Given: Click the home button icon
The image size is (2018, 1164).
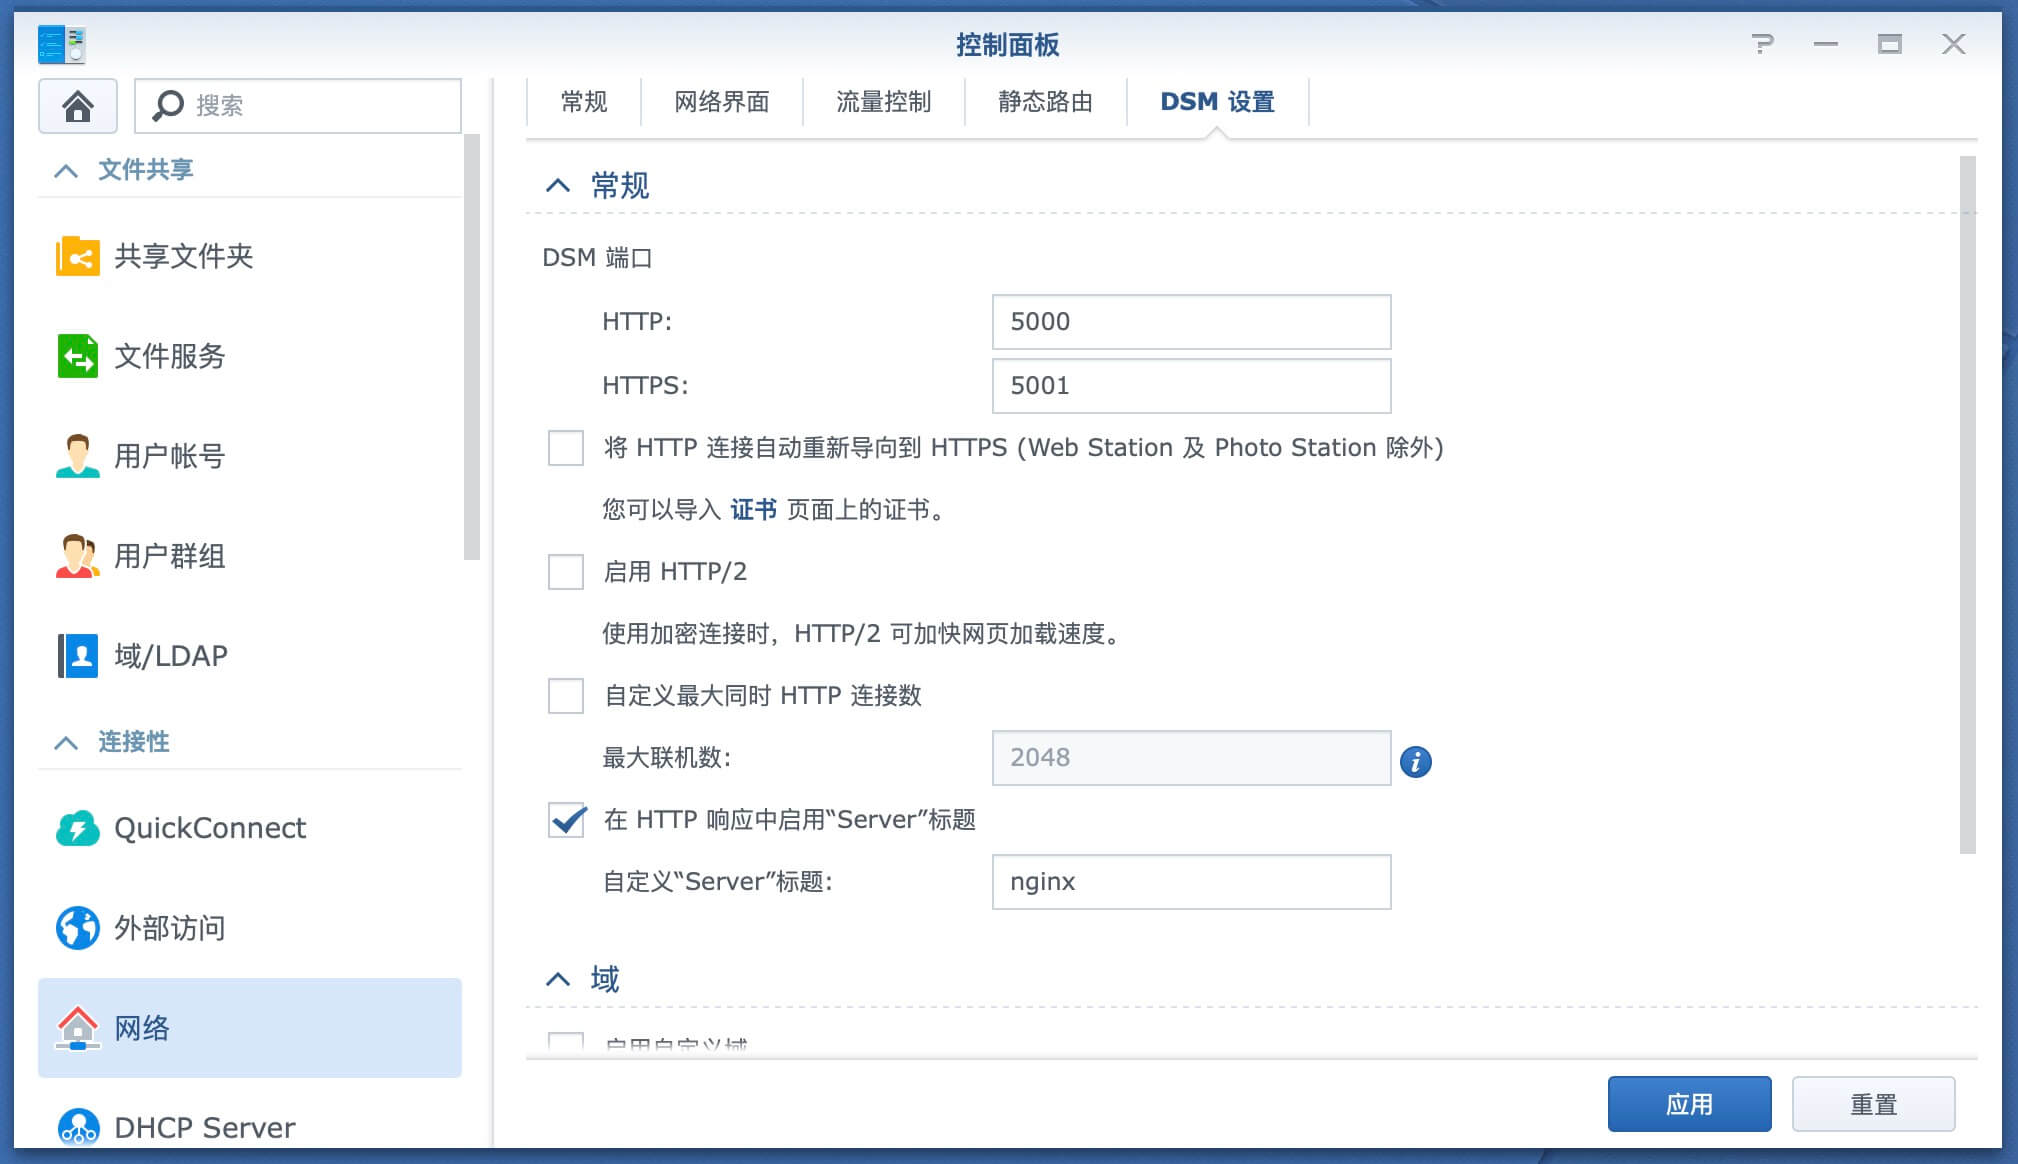Looking at the screenshot, I should pos(78,106).
